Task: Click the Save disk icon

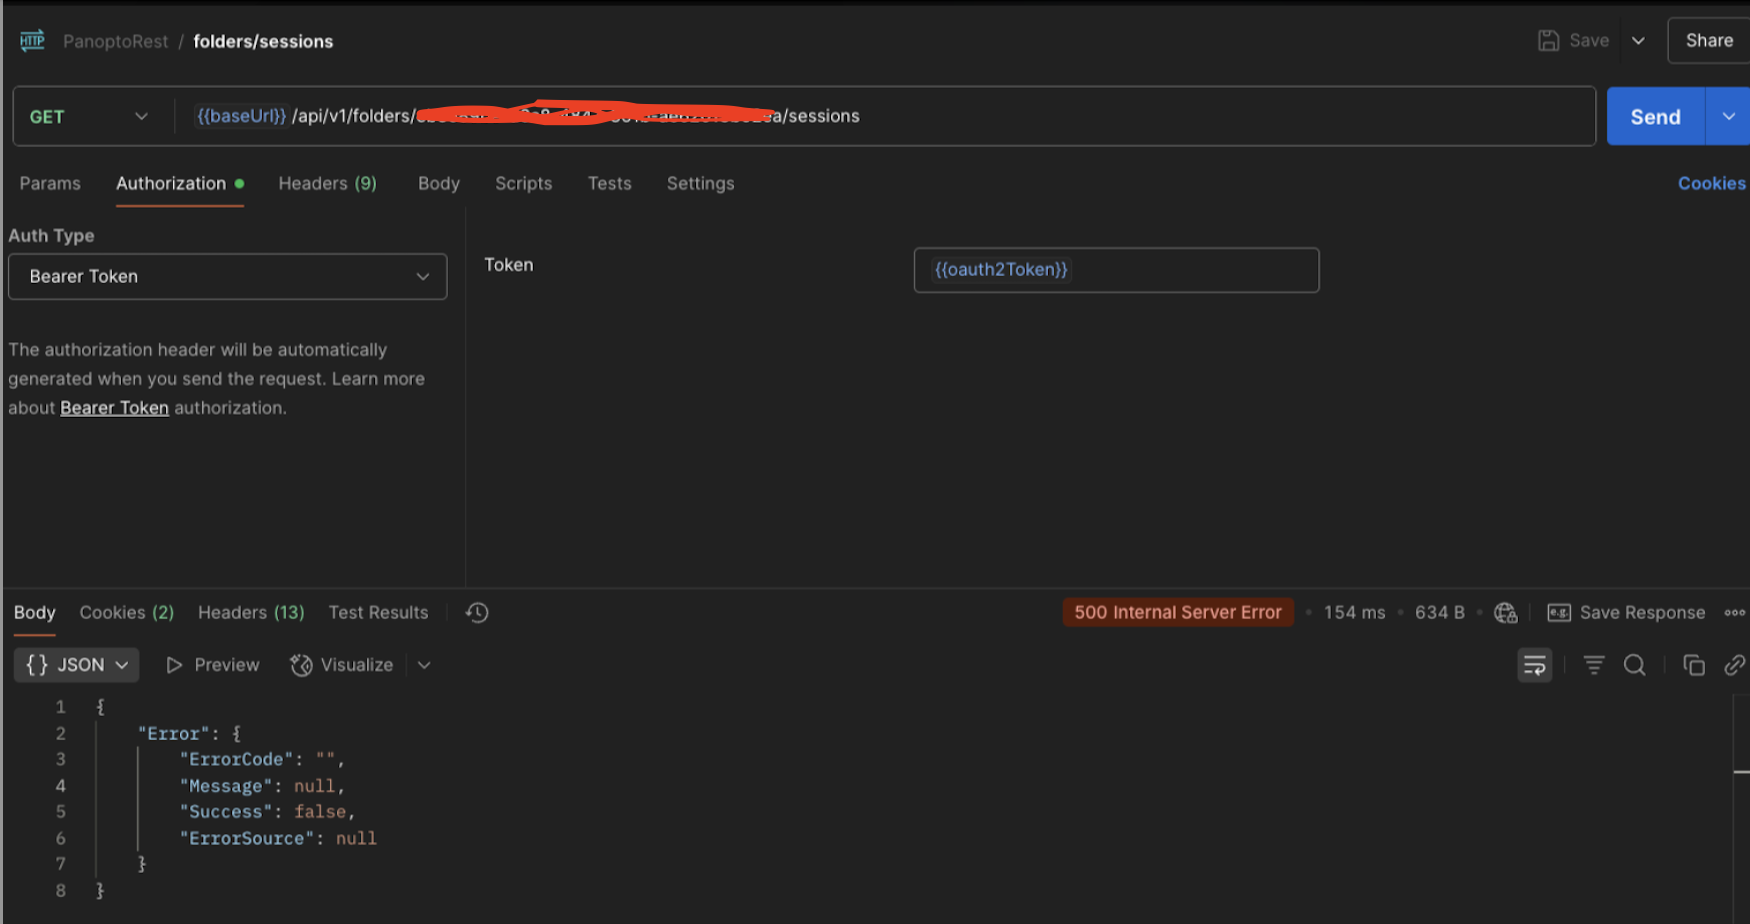Action: (x=1548, y=41)
